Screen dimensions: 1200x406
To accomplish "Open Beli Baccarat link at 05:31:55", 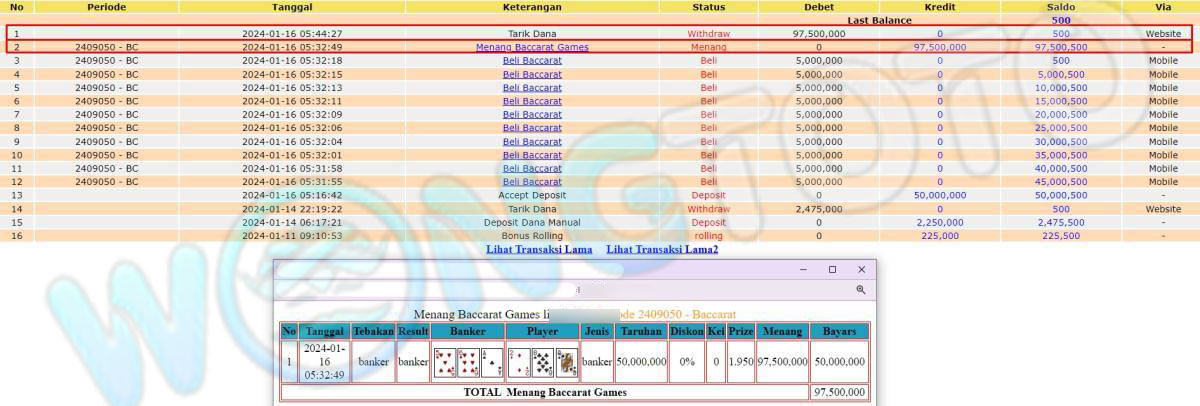I will 532,182.
